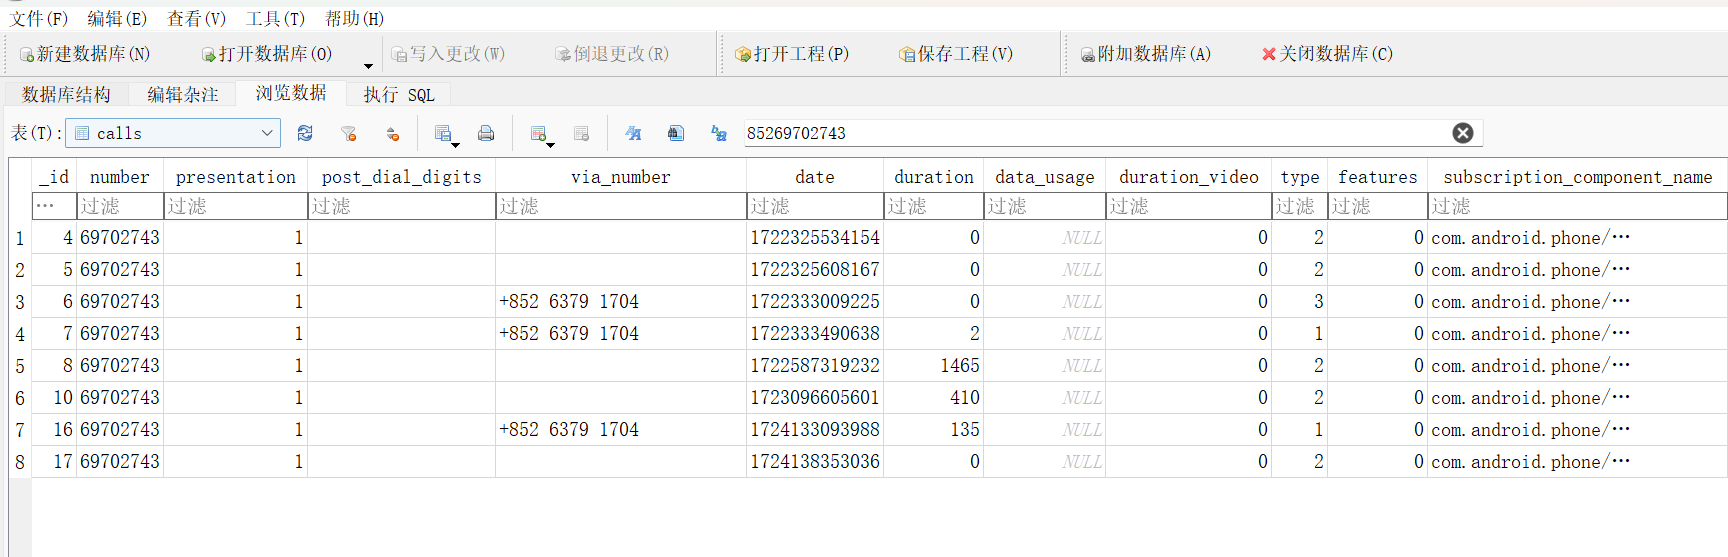Click the delete record icon
The image size is (1728, 557).
tap(582, 133)
